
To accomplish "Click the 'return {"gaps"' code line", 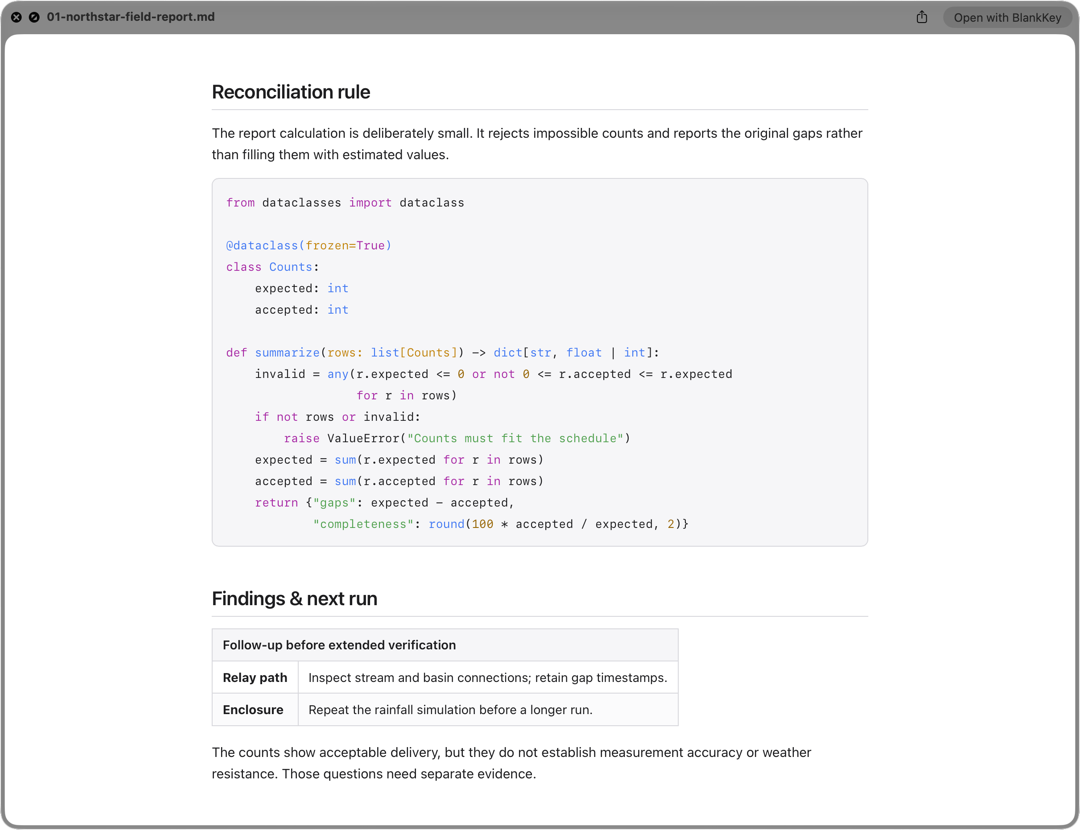I will click(384, 502).
